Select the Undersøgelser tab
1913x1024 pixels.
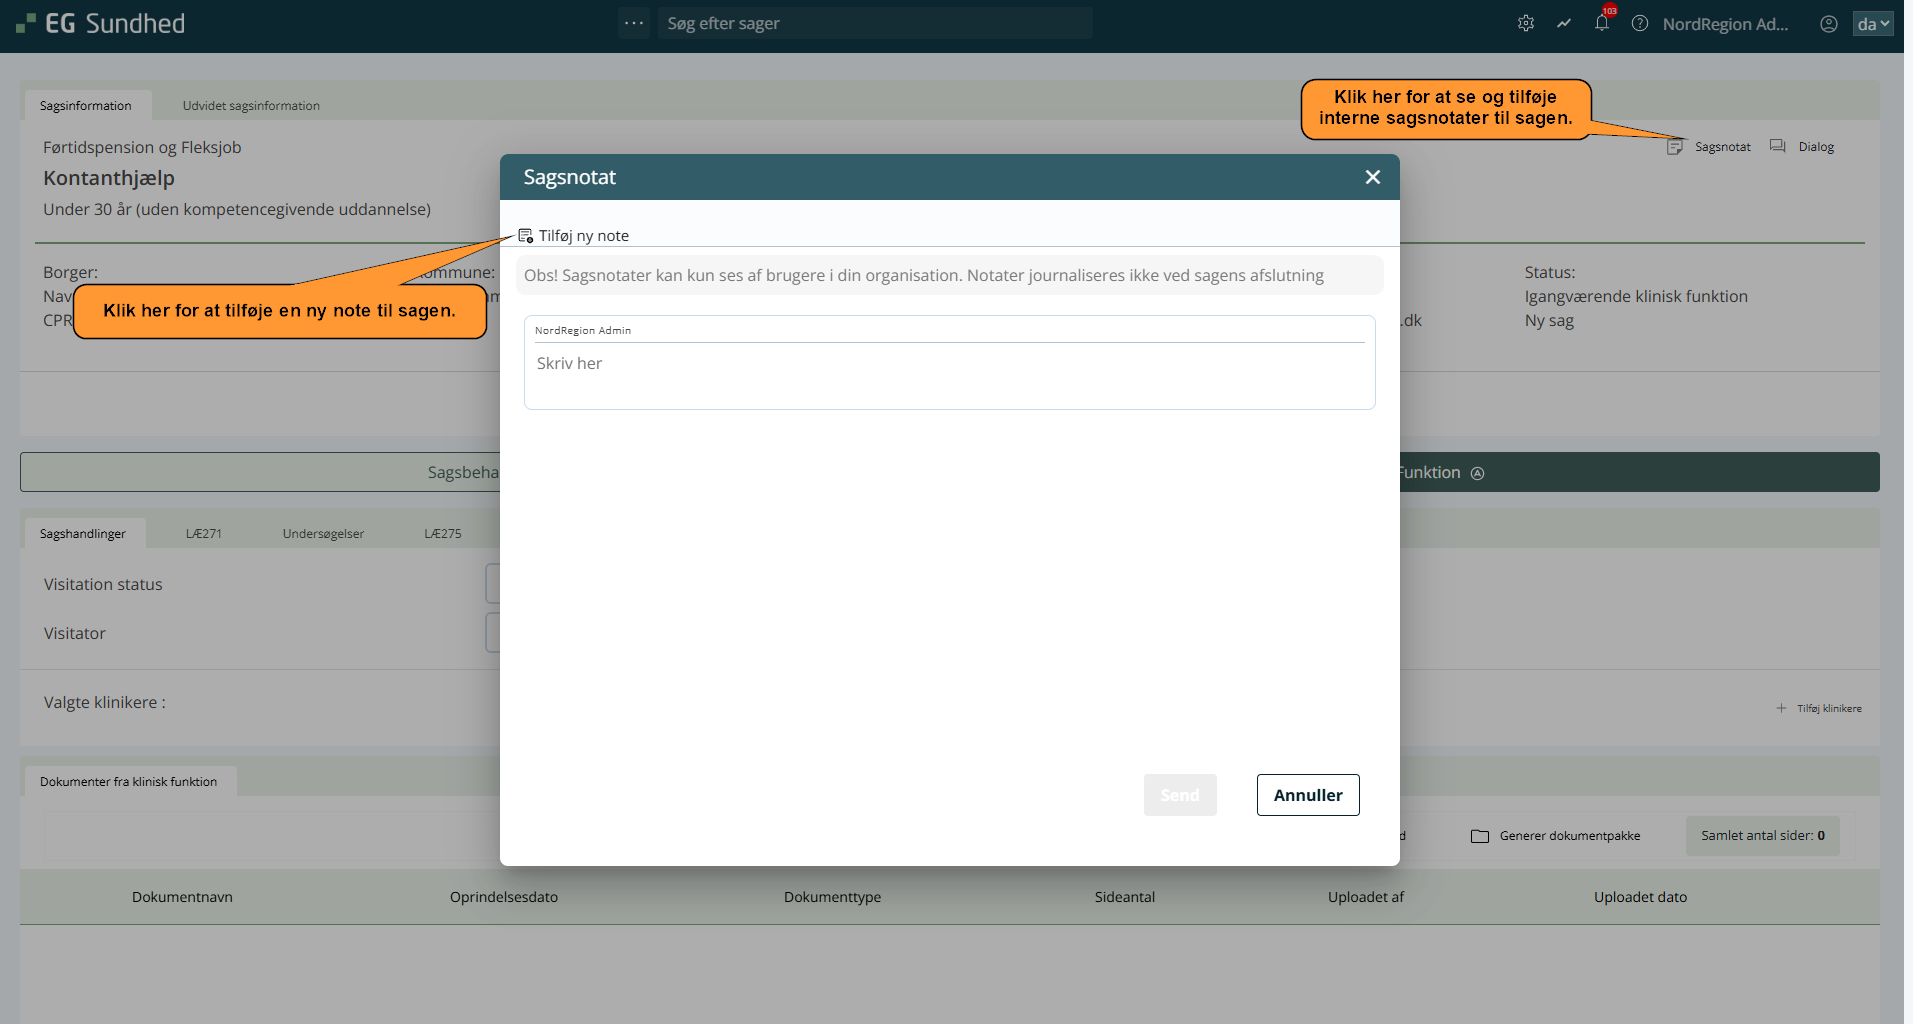(x=323, y=534)
